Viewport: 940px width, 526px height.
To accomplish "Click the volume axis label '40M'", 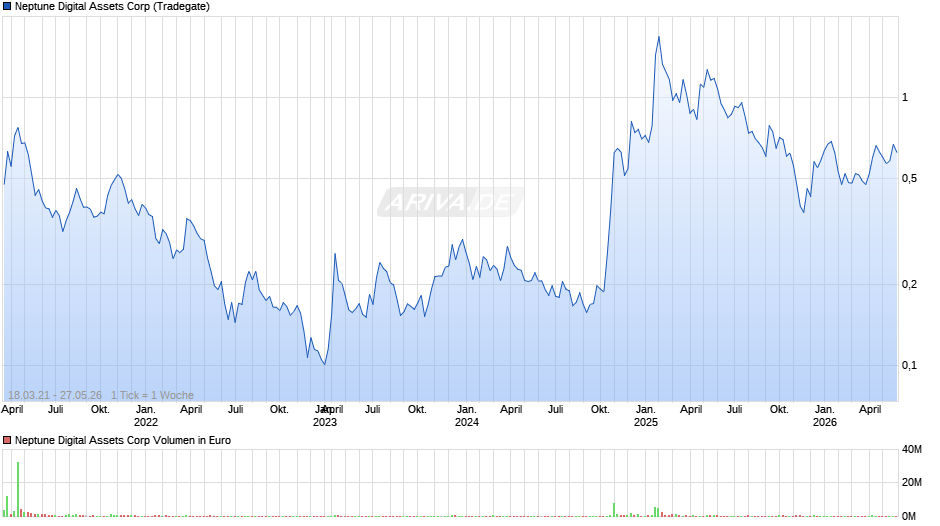I will click(x=912, y=449).
